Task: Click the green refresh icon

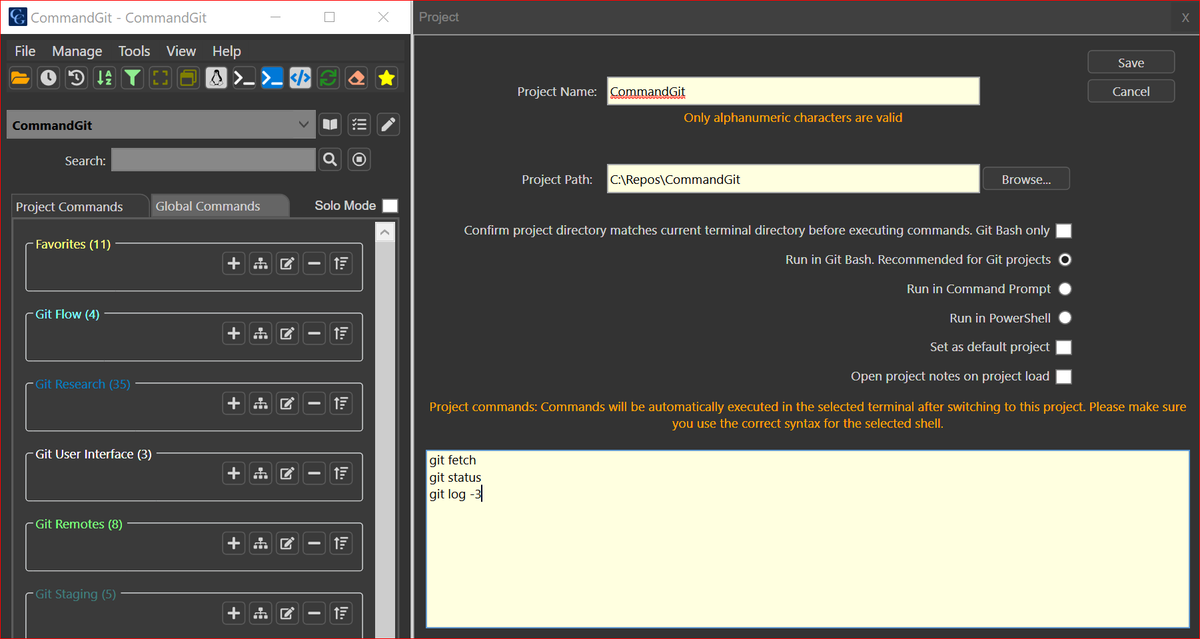Action: [328, 77]
